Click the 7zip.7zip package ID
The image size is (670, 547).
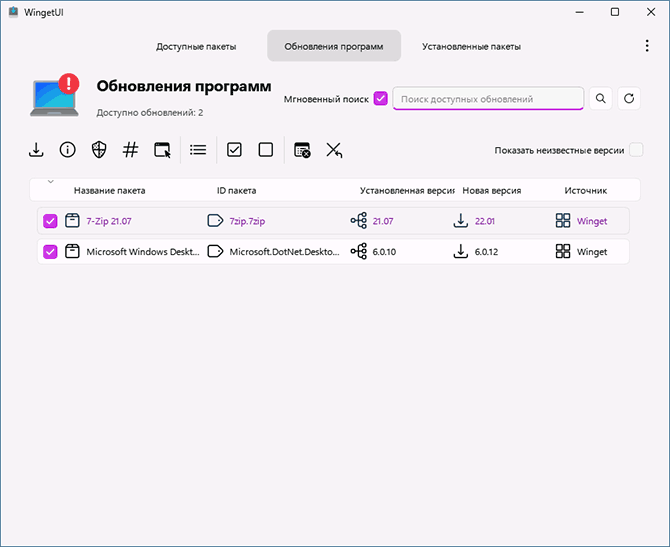(247, 221)
